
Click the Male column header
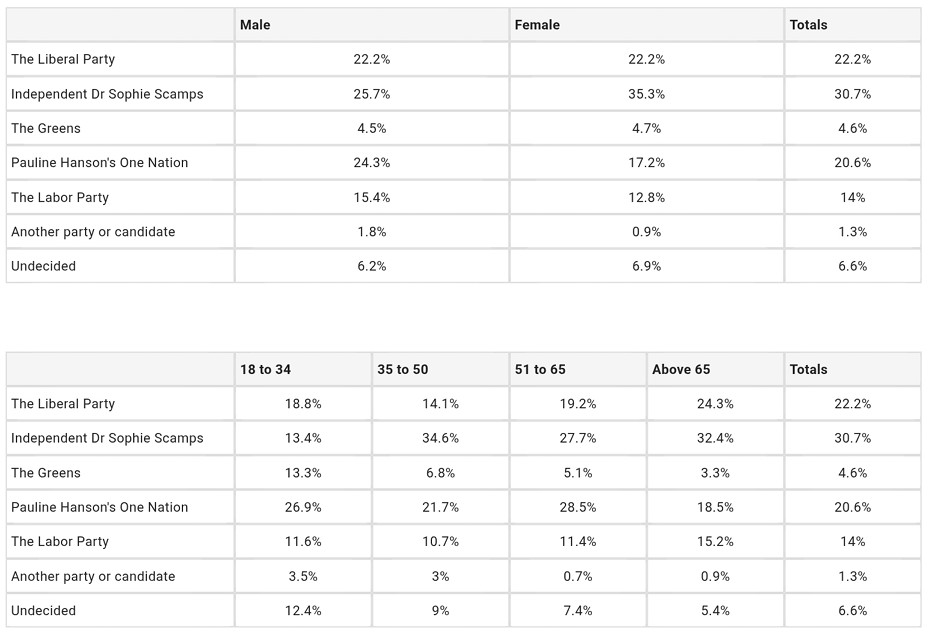pos(255,25)
